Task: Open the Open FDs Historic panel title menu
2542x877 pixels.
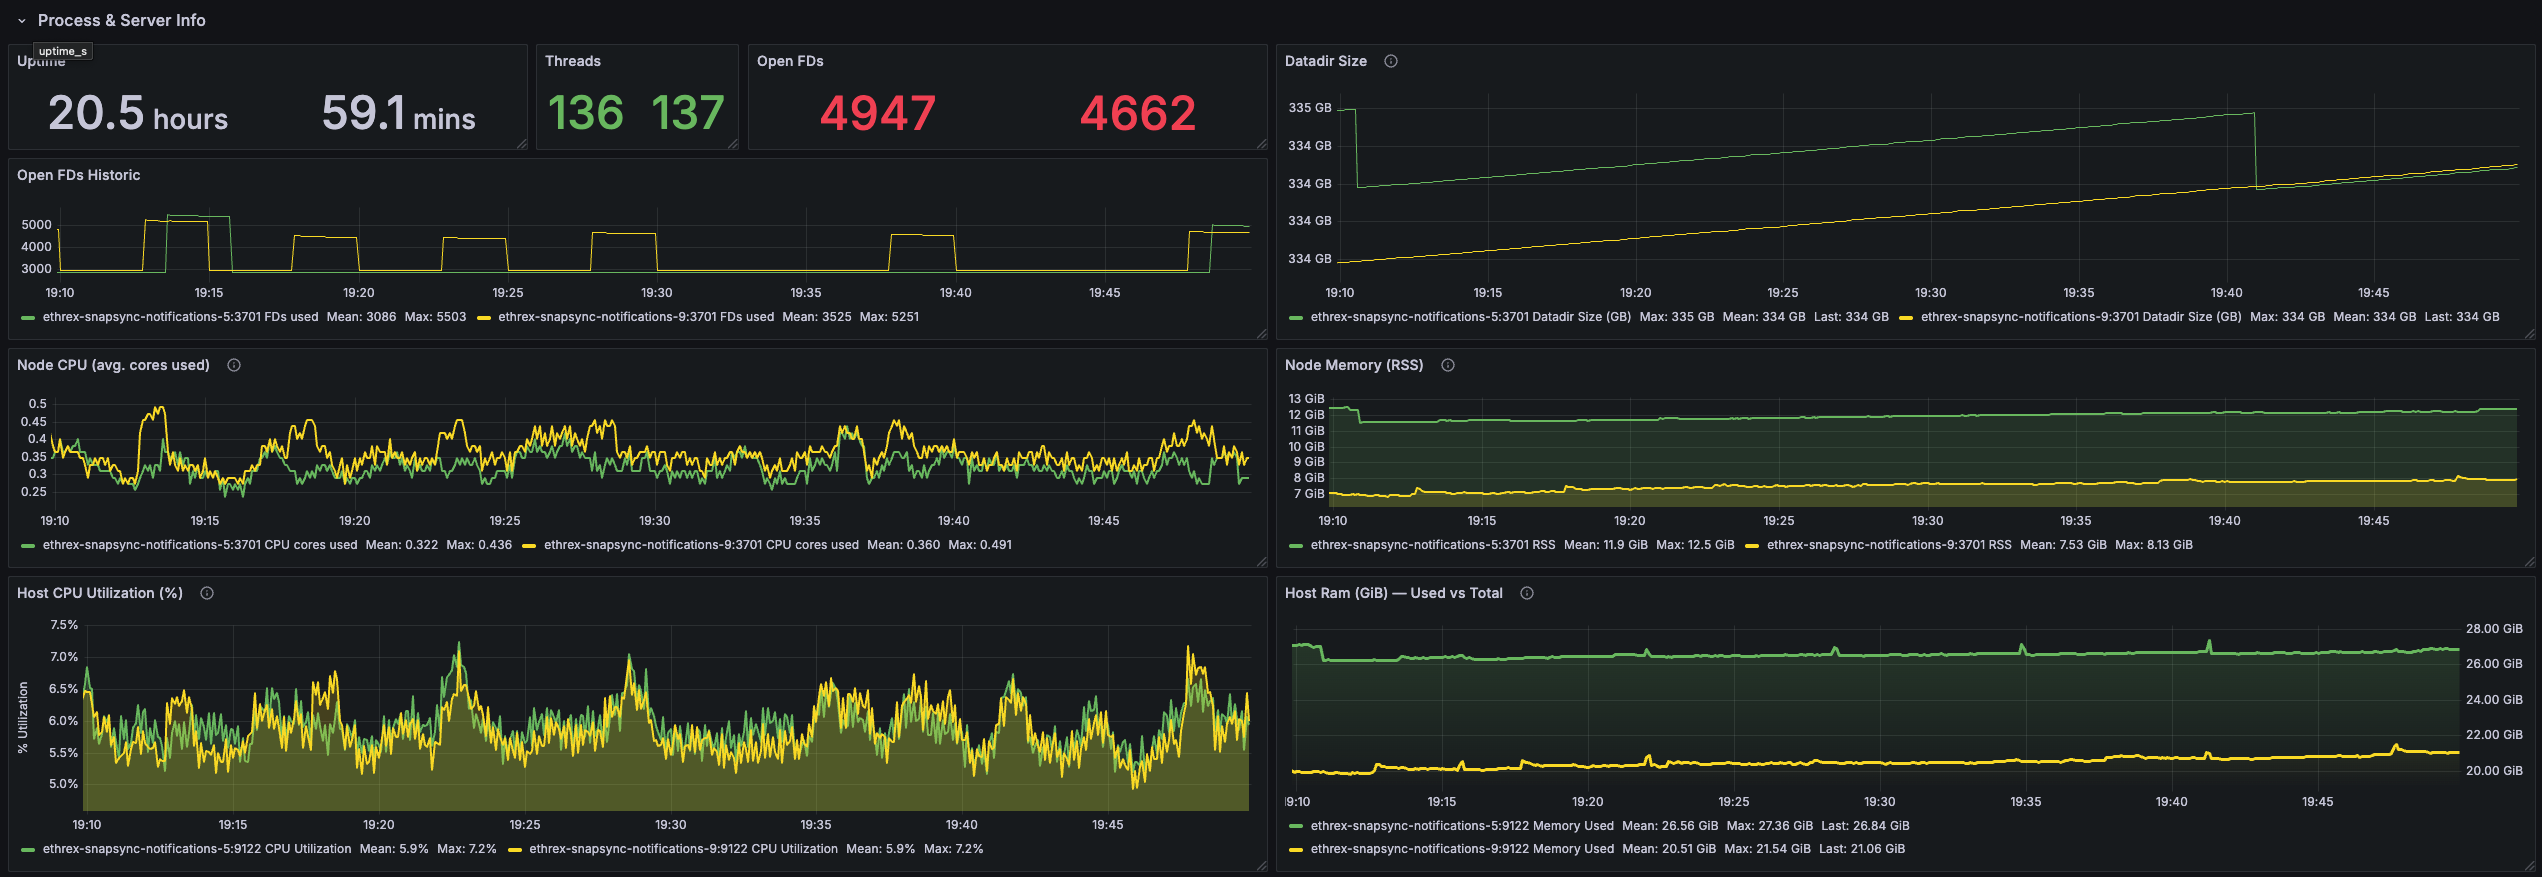Action: click(x=78, y=175)
